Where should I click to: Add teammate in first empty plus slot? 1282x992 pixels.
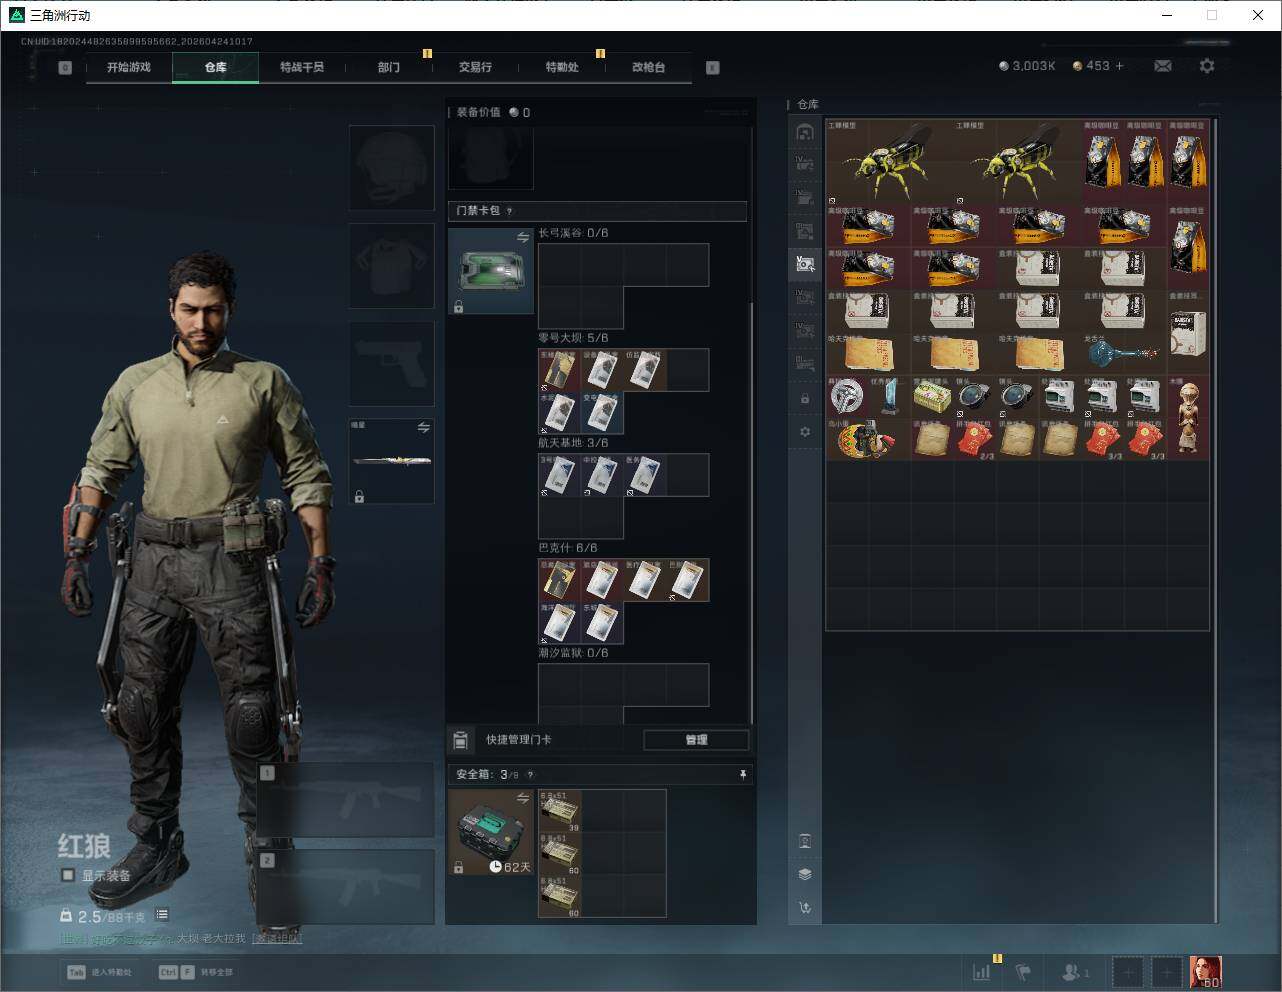pos(1127,971)
